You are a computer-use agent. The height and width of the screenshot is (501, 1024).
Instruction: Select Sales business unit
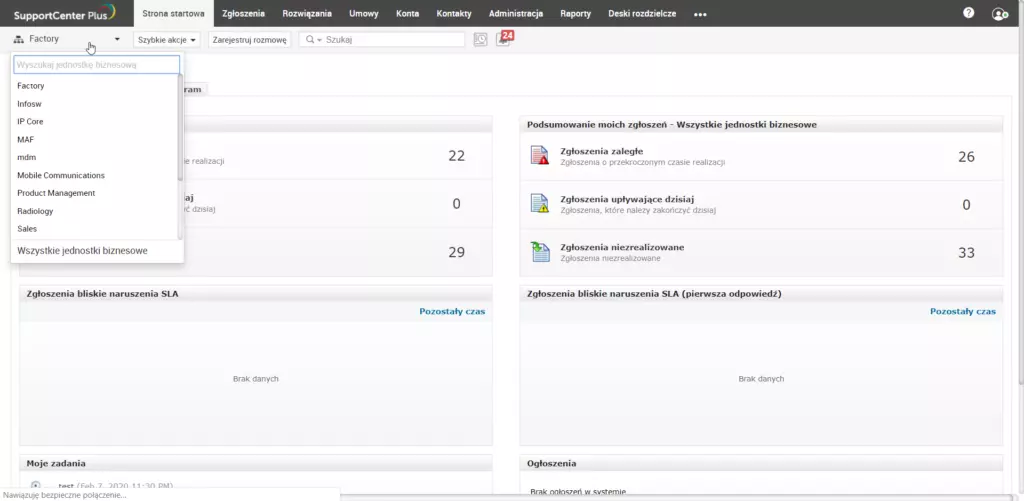pos(94,229)
